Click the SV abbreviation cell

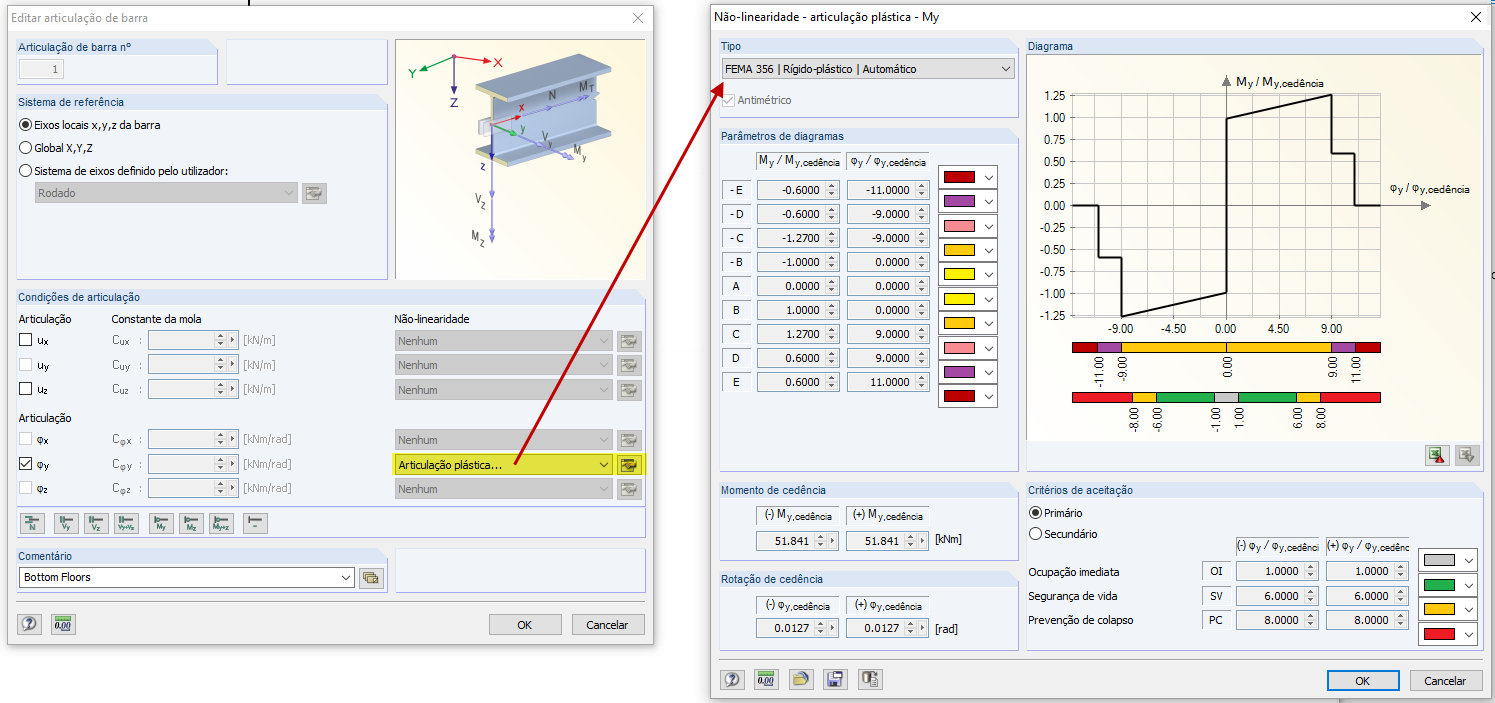(x=1216, y=596)
